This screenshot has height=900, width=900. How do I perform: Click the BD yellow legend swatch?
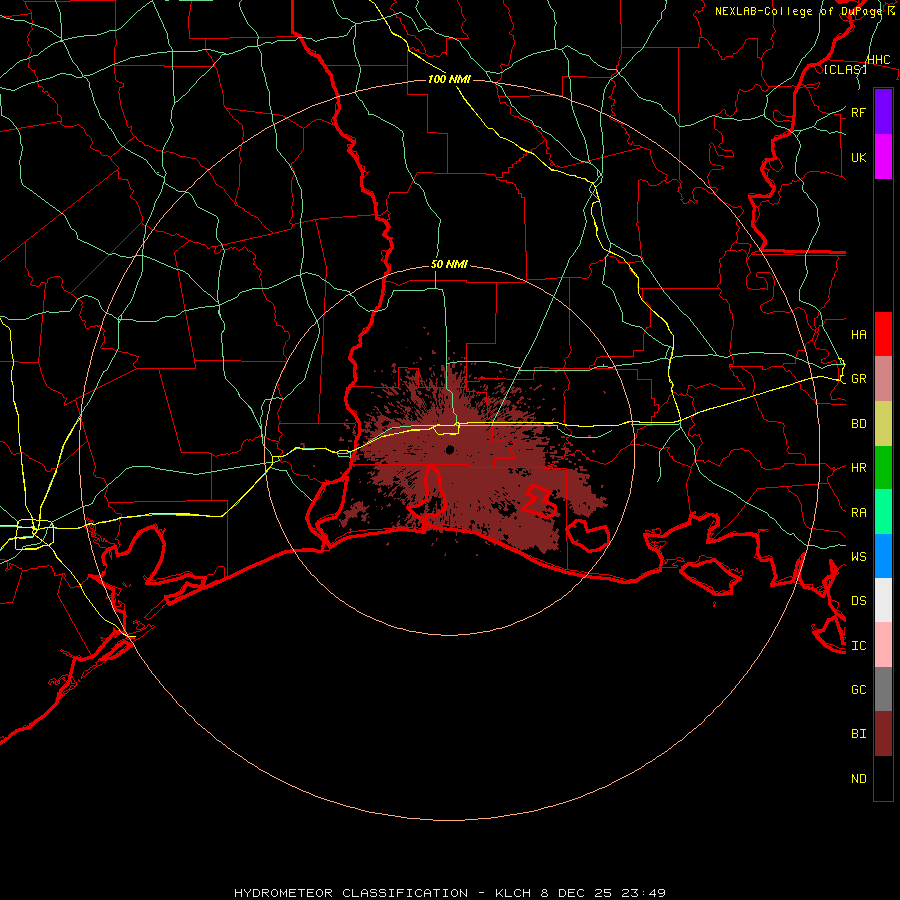883,423
